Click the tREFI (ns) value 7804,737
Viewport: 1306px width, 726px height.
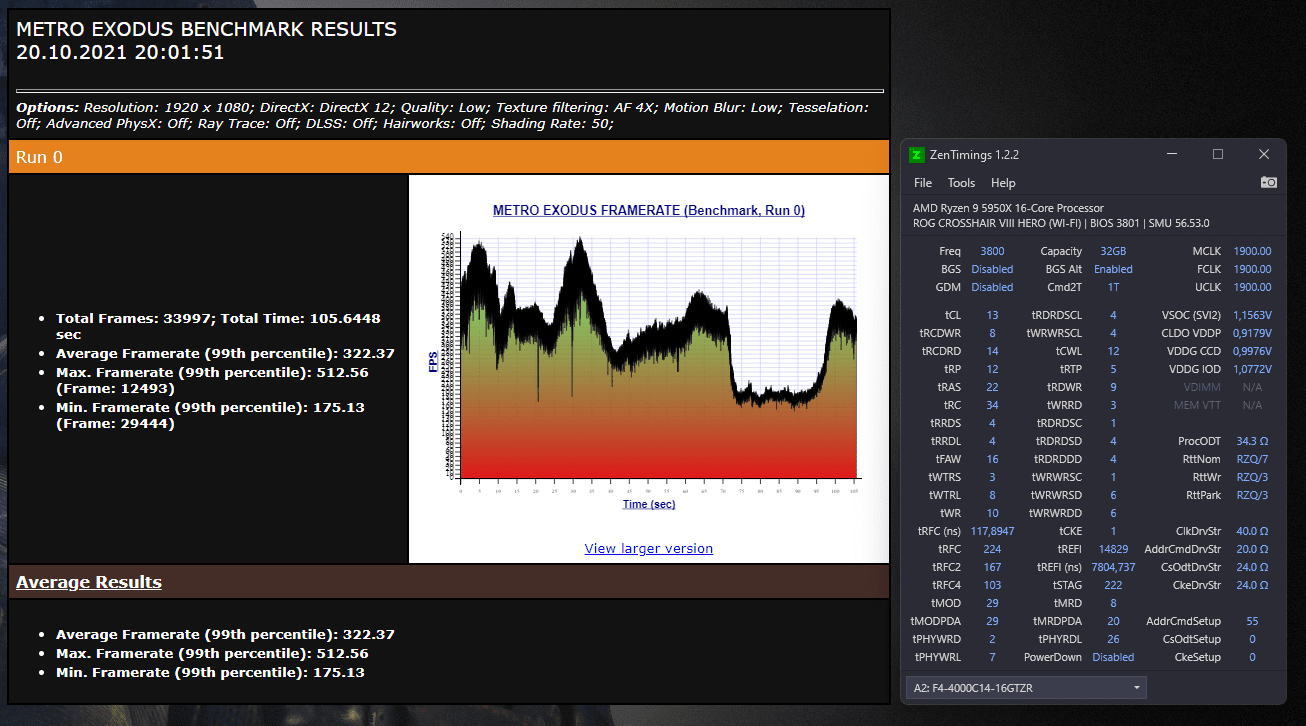[1113, 567]
